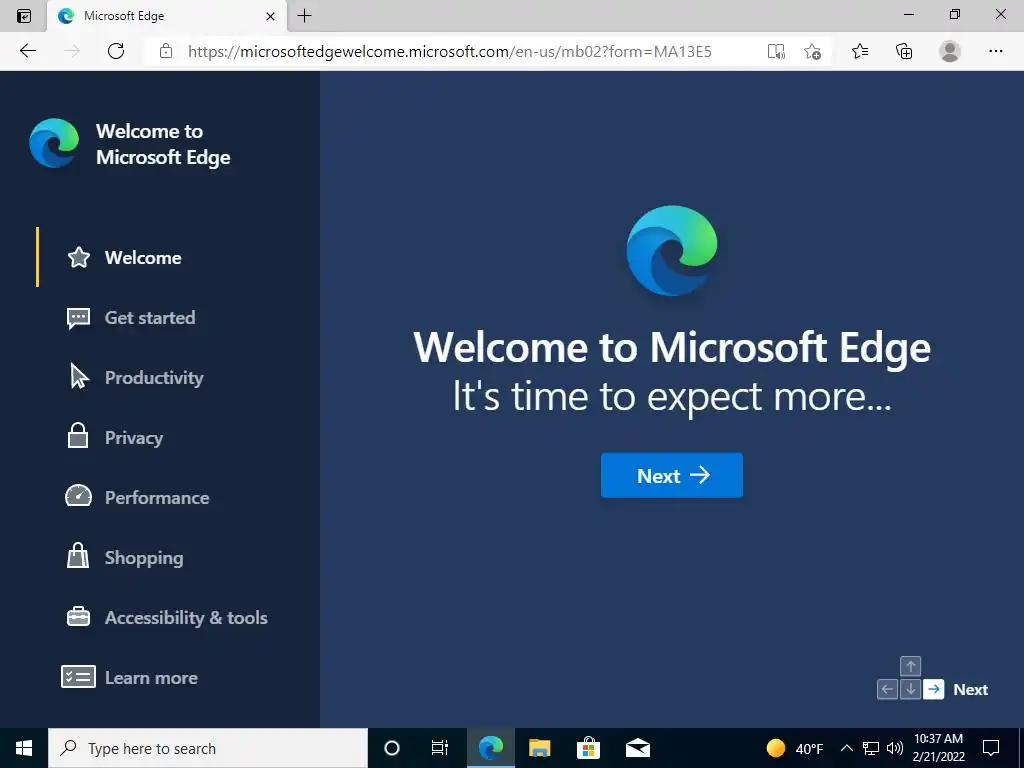This screenshot has height=768, width=1024.
Task: Open the profile avatar icon
Action: (950, 51)
